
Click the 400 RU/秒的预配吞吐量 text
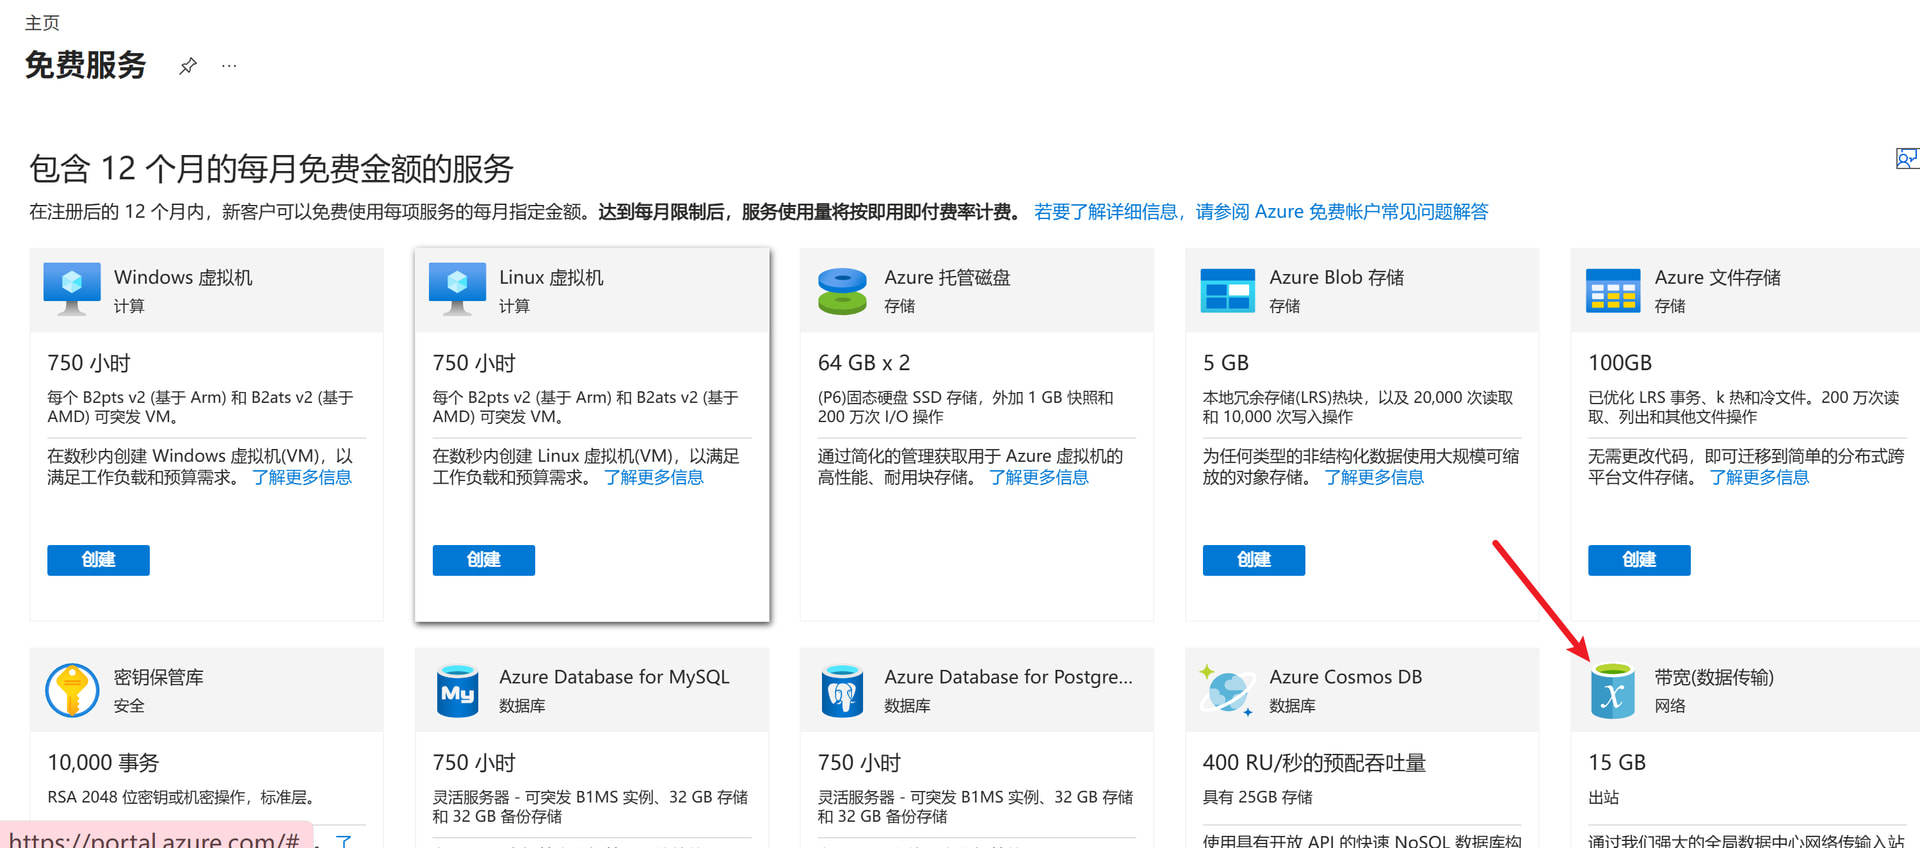(1314, 763)
